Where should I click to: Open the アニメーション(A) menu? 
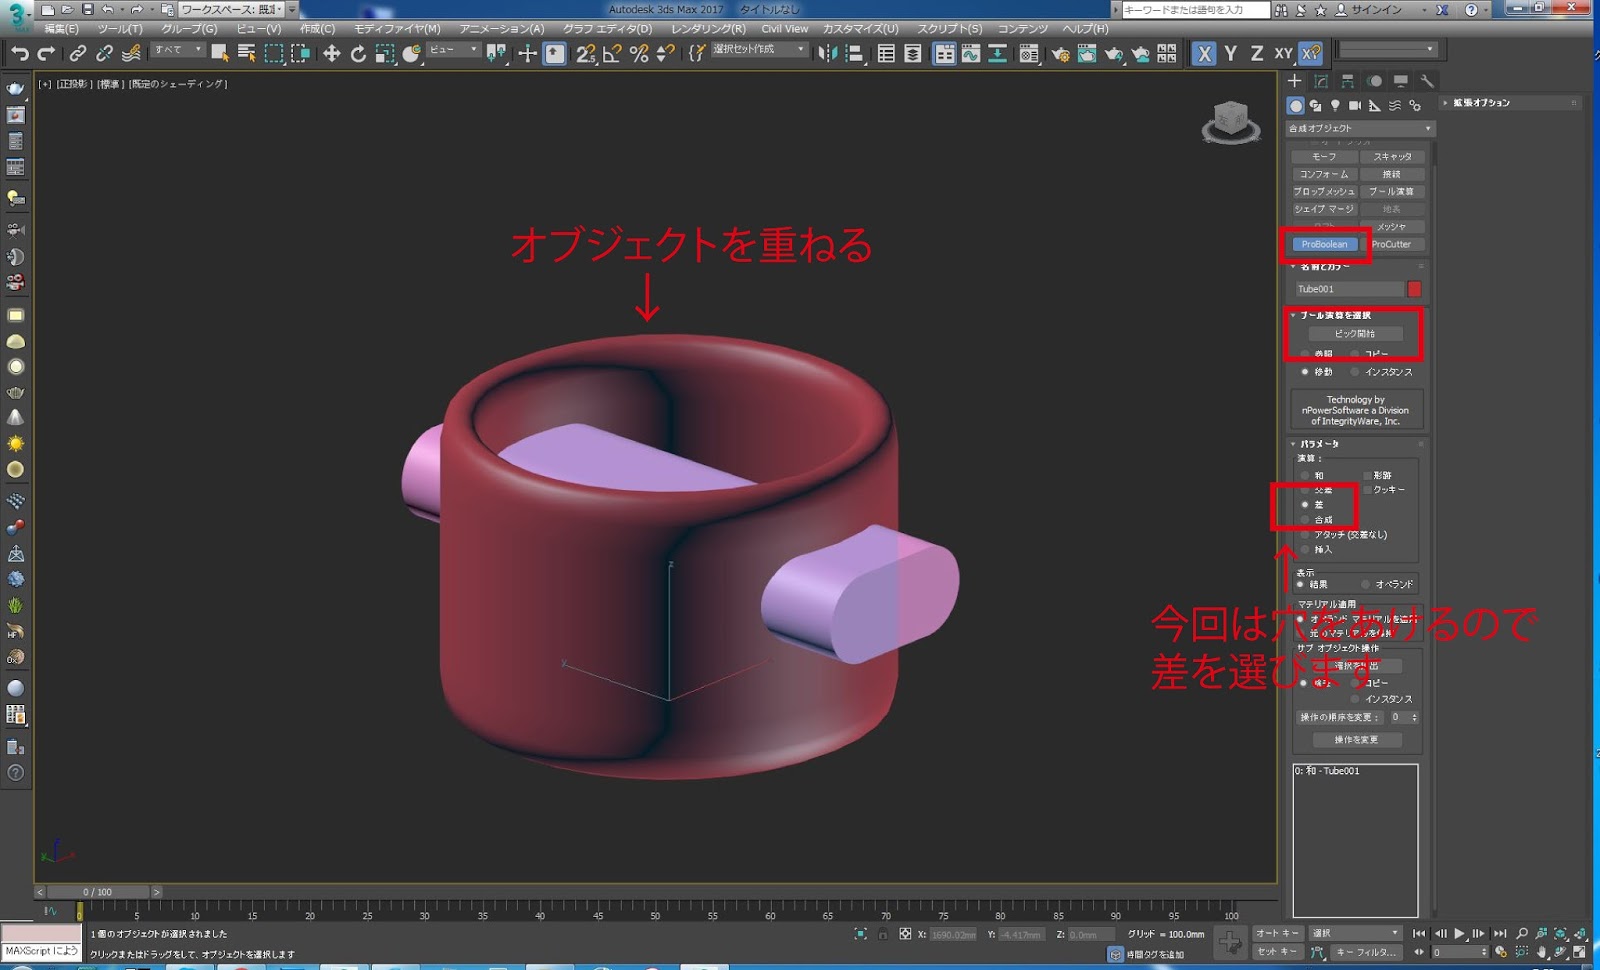coord(502,29)
